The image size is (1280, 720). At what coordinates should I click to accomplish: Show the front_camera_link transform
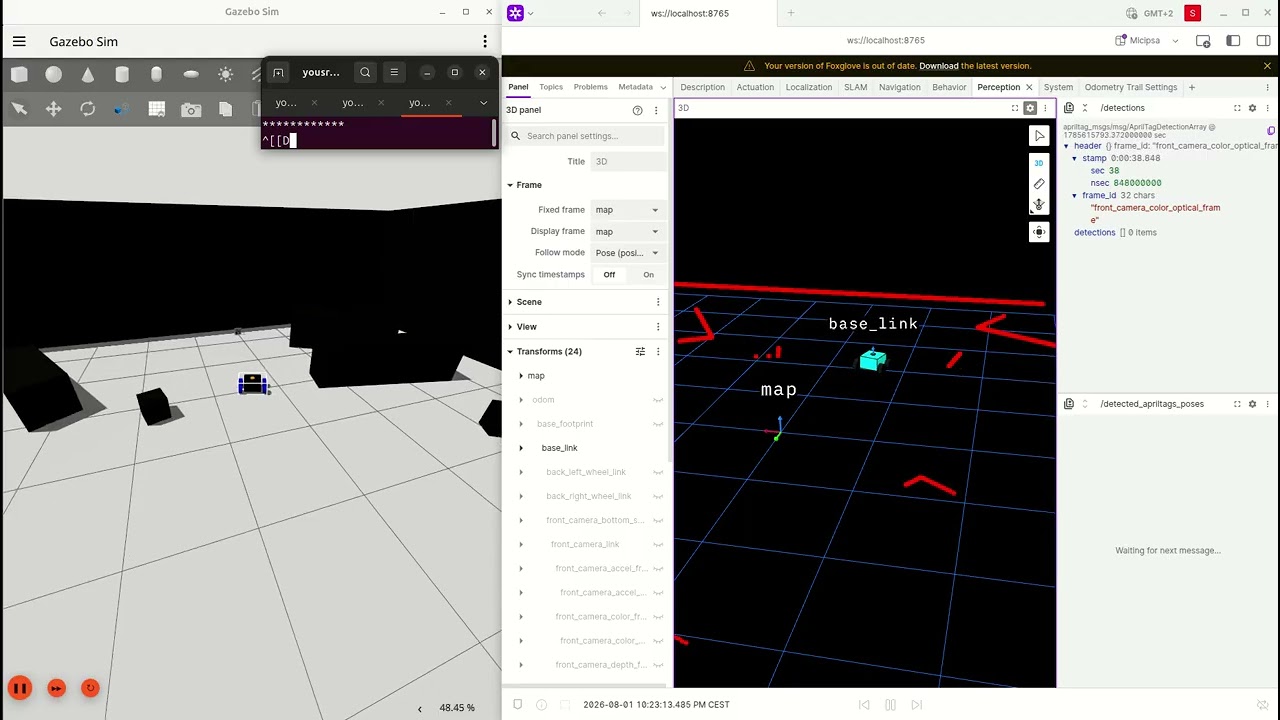[658, 544]
